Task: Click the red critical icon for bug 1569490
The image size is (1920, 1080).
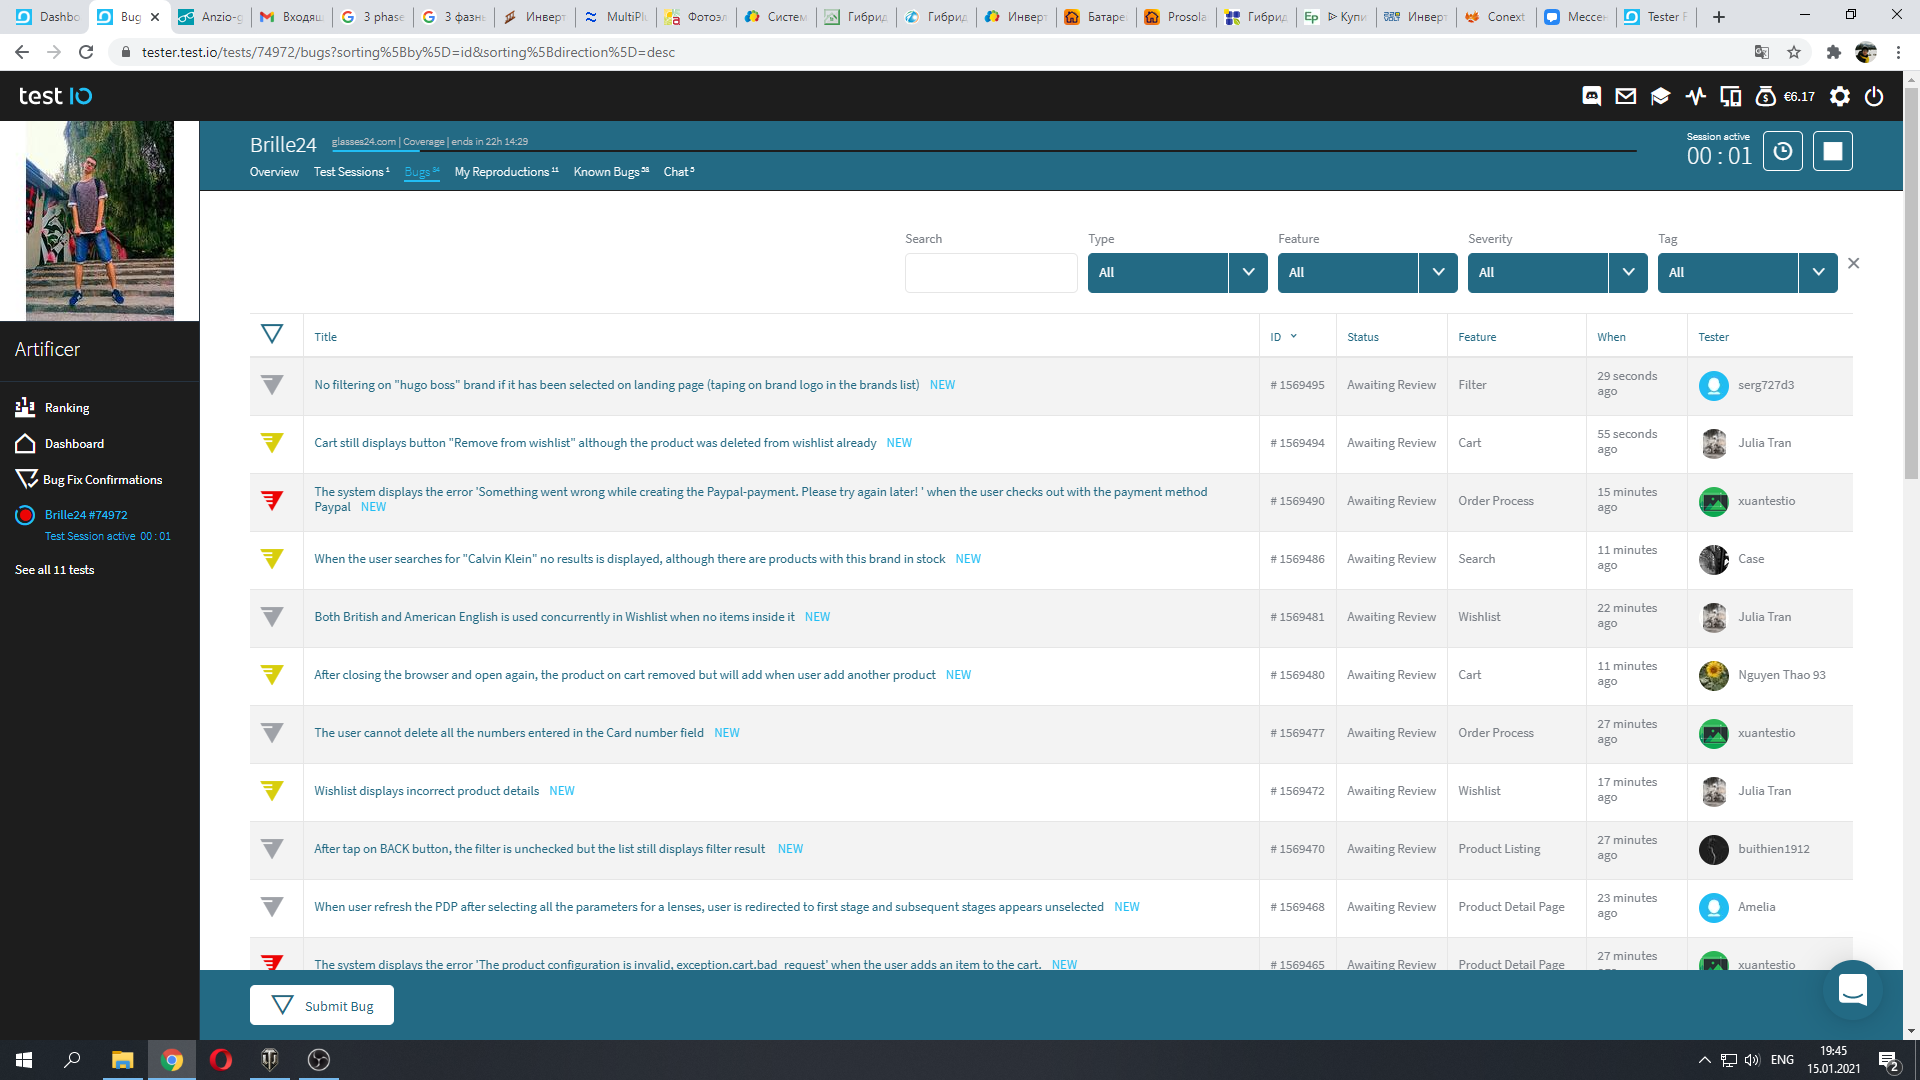Action: point(272,501)
